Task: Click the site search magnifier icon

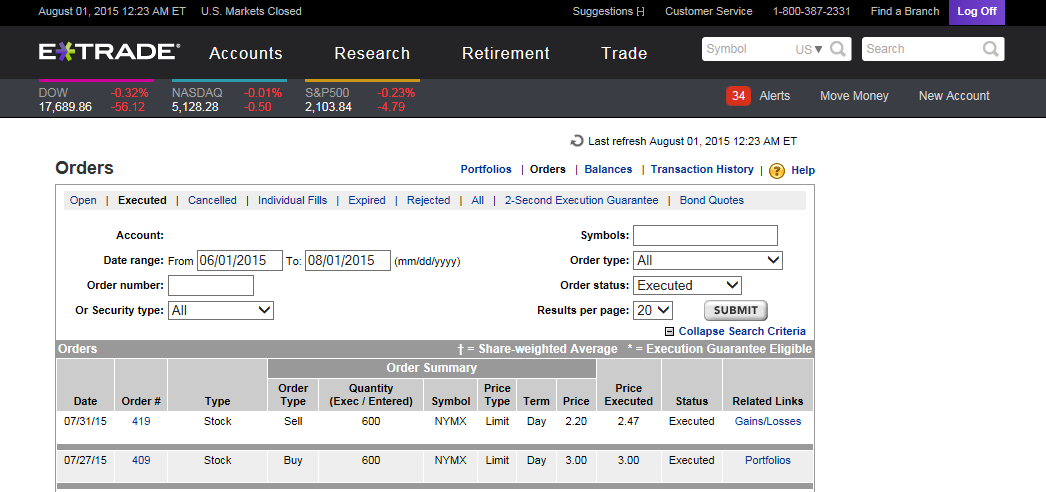Action: tap(990, 49)
